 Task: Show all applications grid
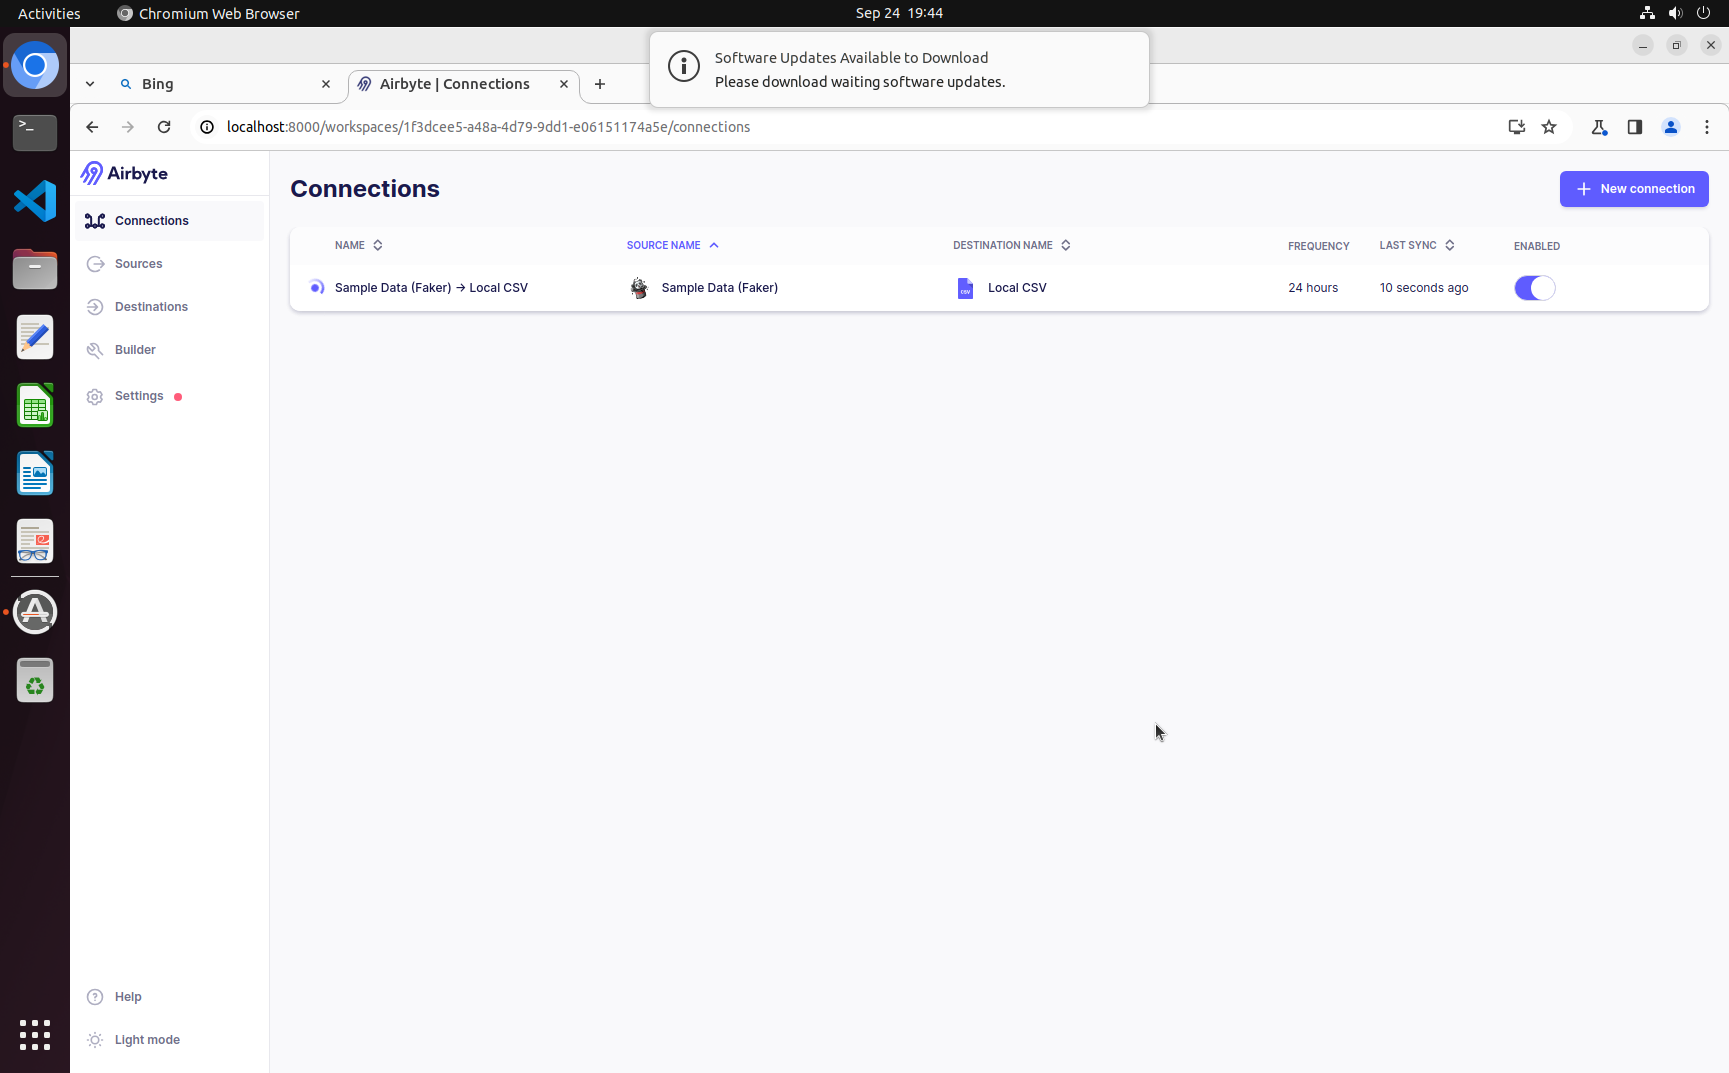tap(35, 1035)
